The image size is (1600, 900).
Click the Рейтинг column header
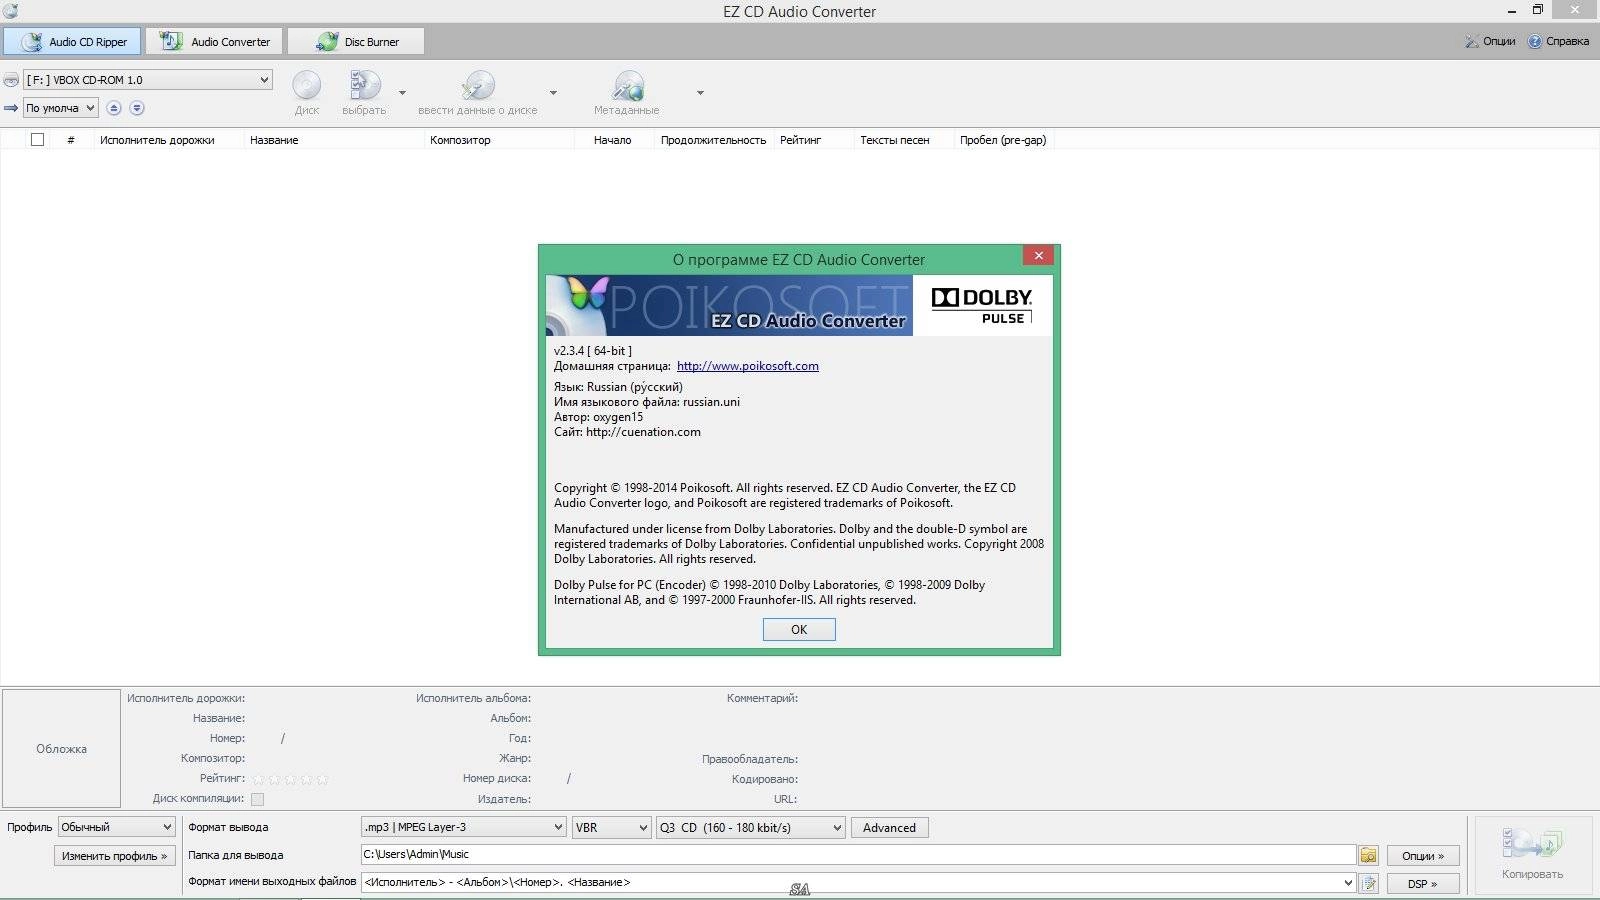[x=813, y=140]
